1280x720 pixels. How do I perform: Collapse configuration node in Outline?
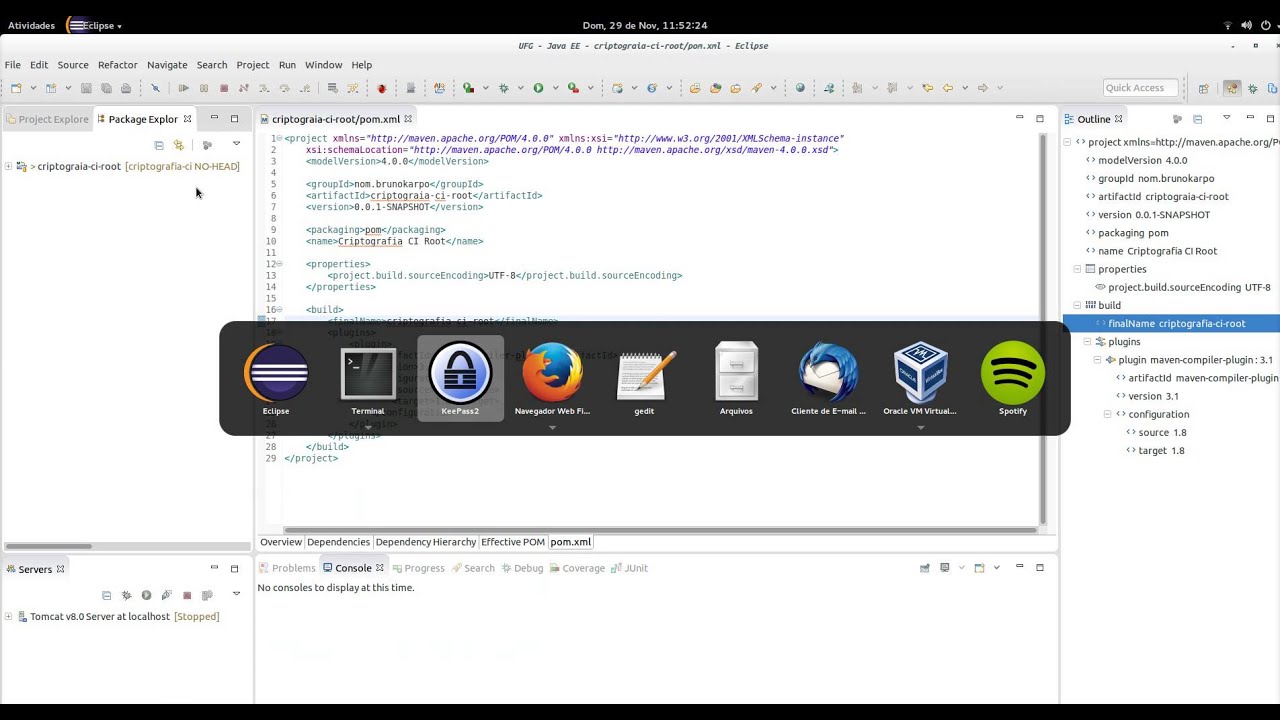point(1107,414)
